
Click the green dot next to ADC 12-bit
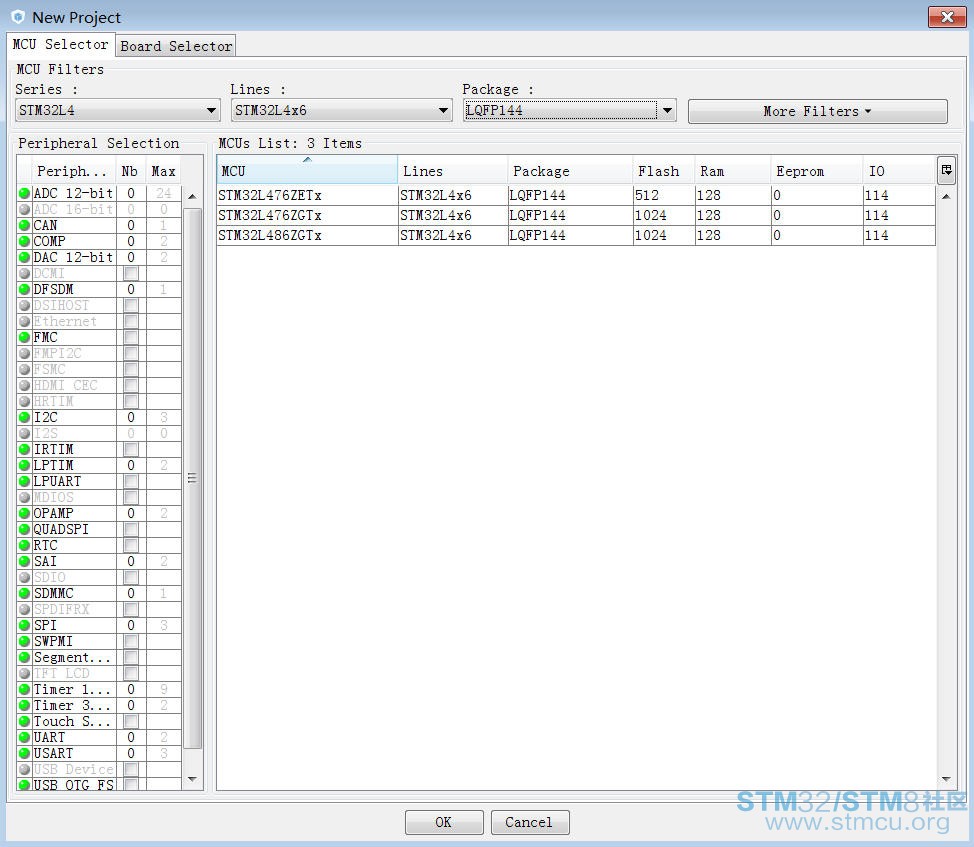[24, 193]
